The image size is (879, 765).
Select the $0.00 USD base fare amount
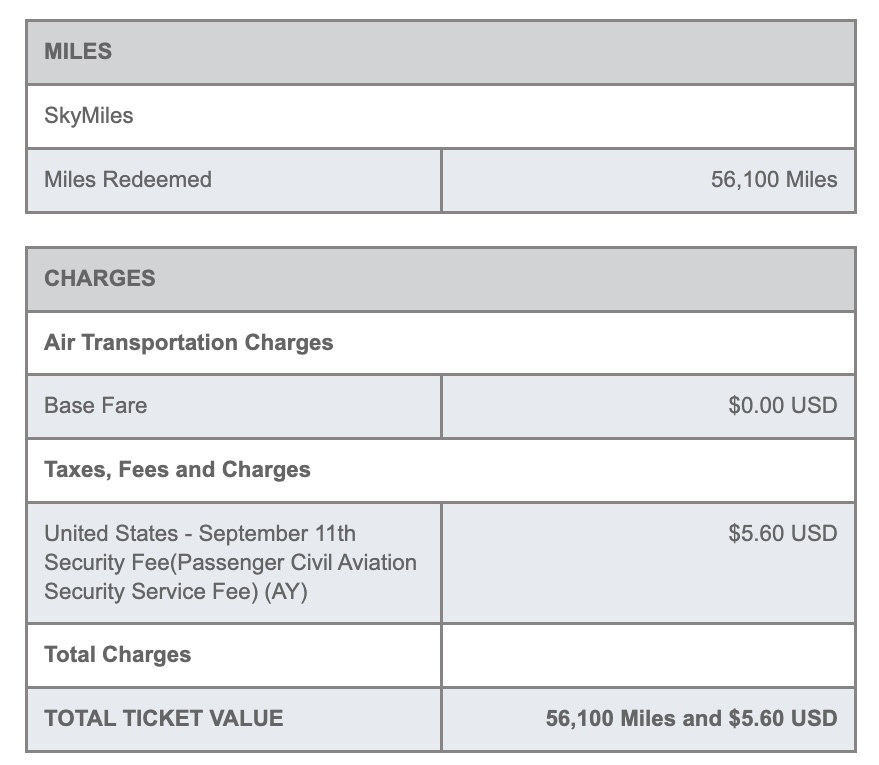(x=783, y=406)
